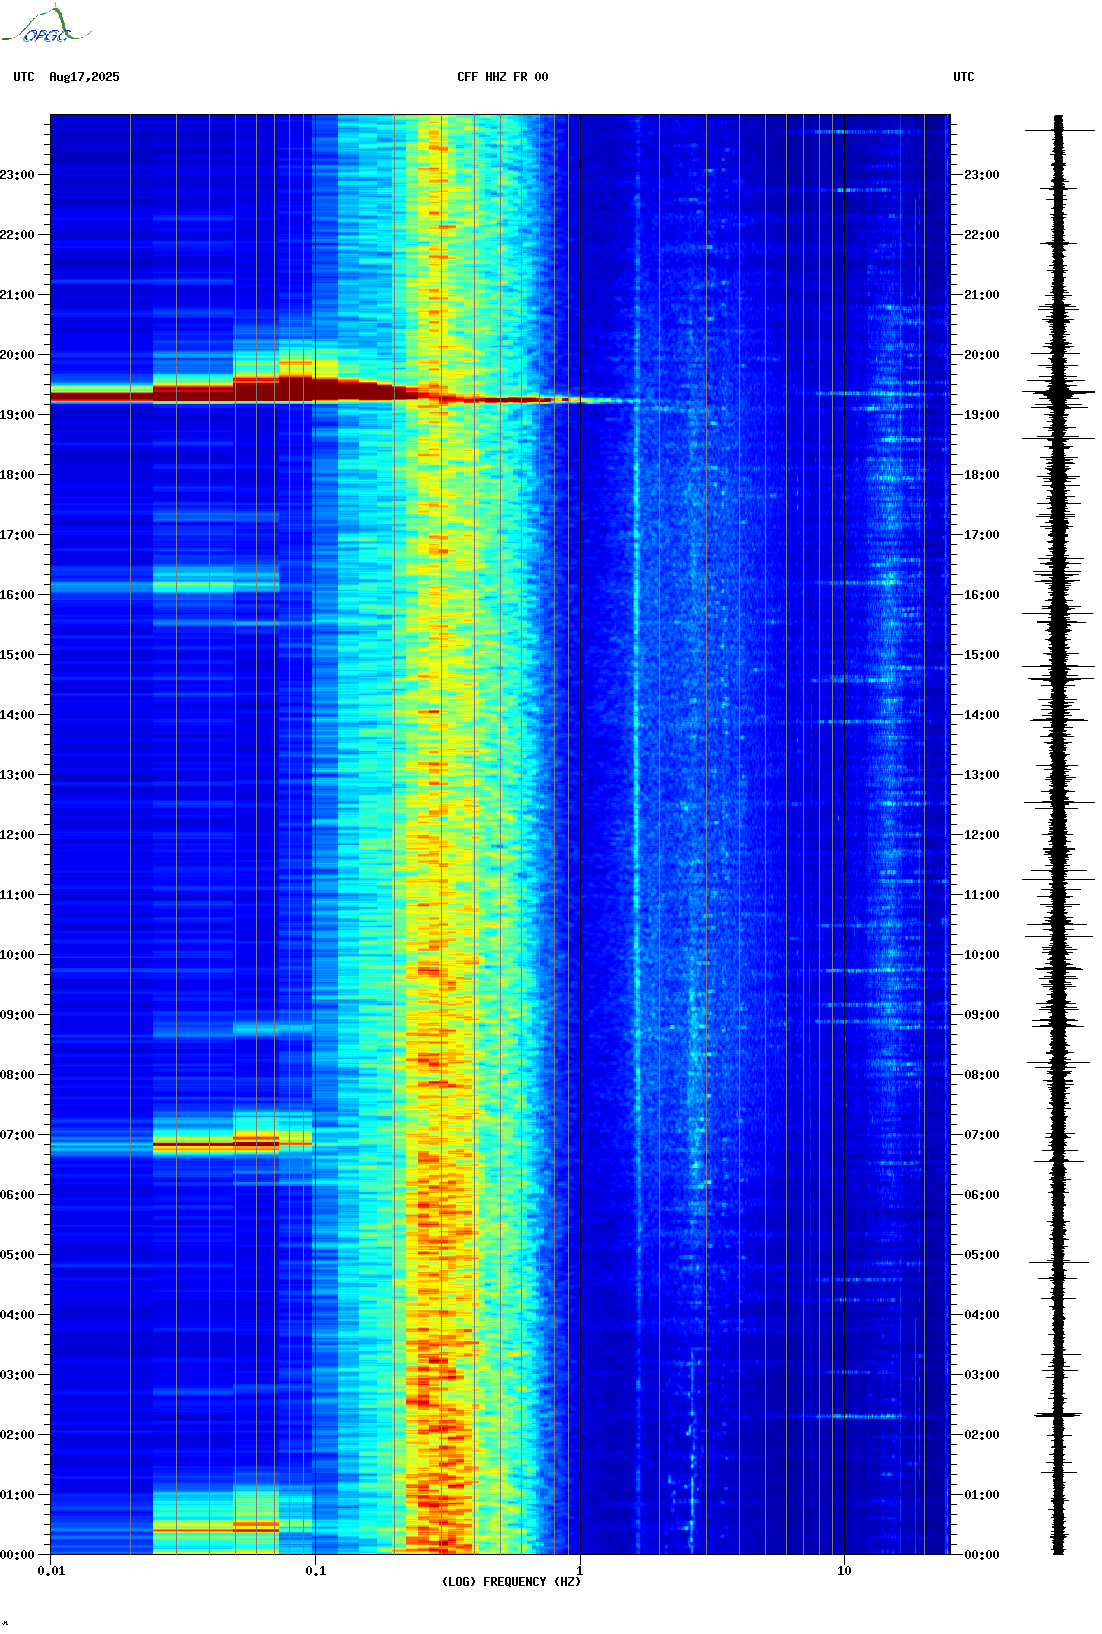Click '20:00' on the left time axis
This screenshot has width=1102, height=1634.
(17, 355)
